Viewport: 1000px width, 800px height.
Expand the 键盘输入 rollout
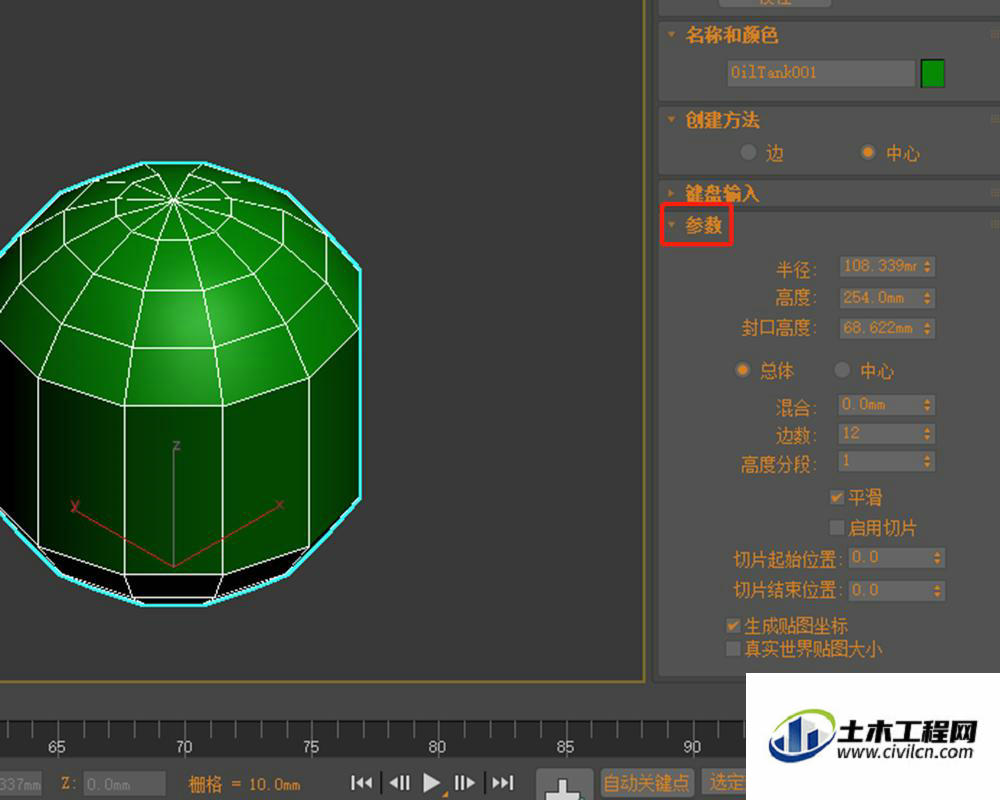point(672,193)
